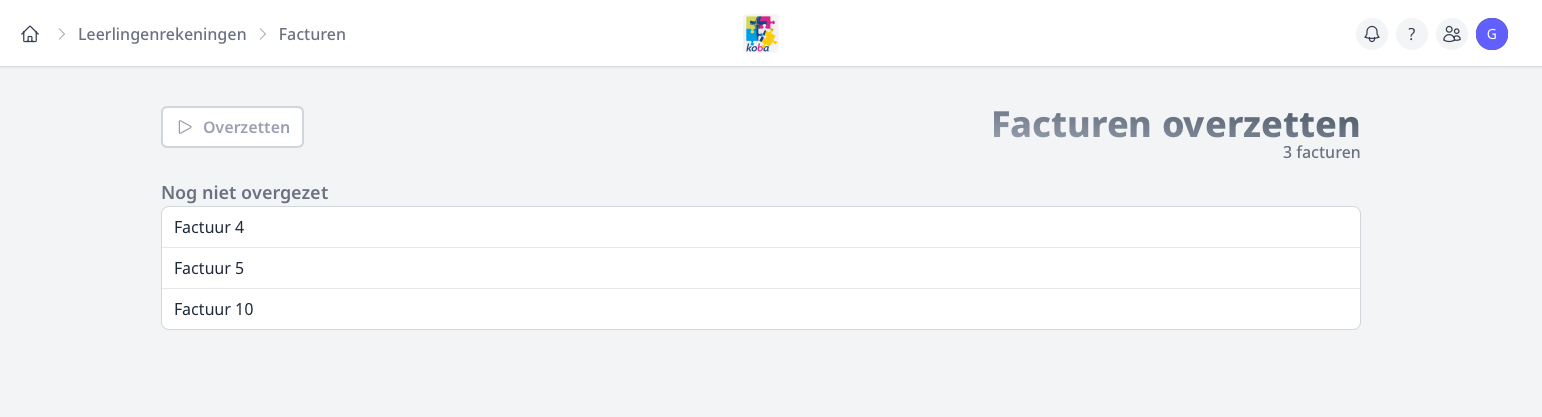Click the users group icon

(1452, 34)
